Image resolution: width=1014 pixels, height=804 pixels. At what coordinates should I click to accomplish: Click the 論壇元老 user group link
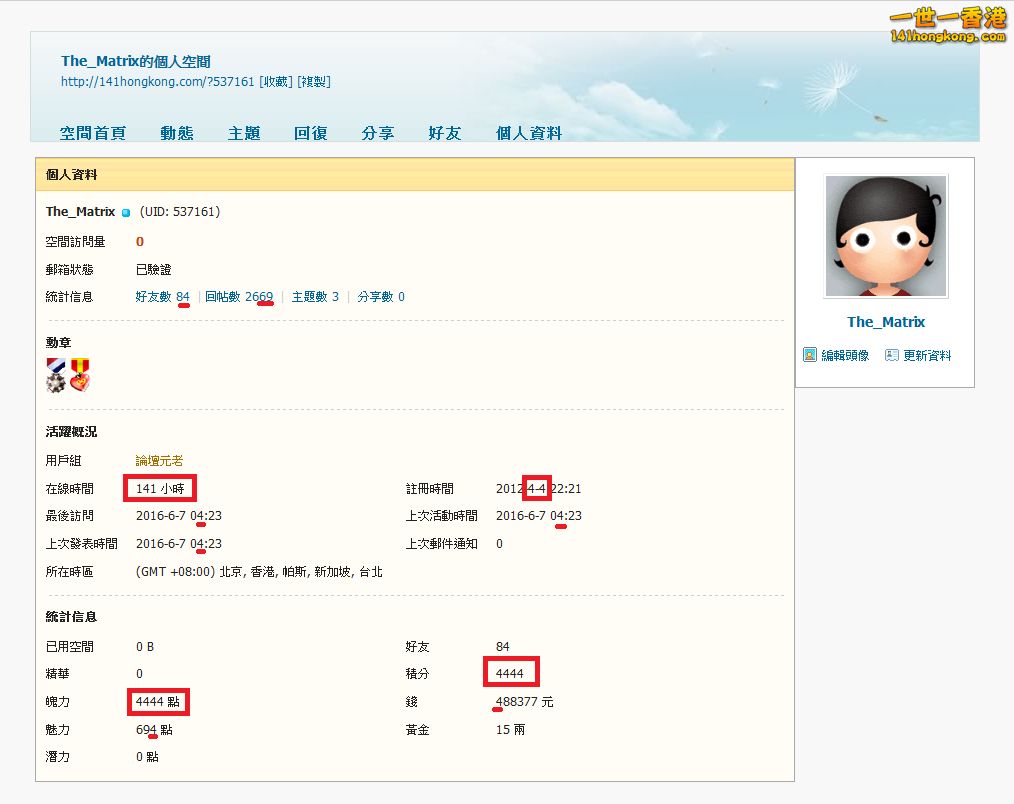coord(159,461)
